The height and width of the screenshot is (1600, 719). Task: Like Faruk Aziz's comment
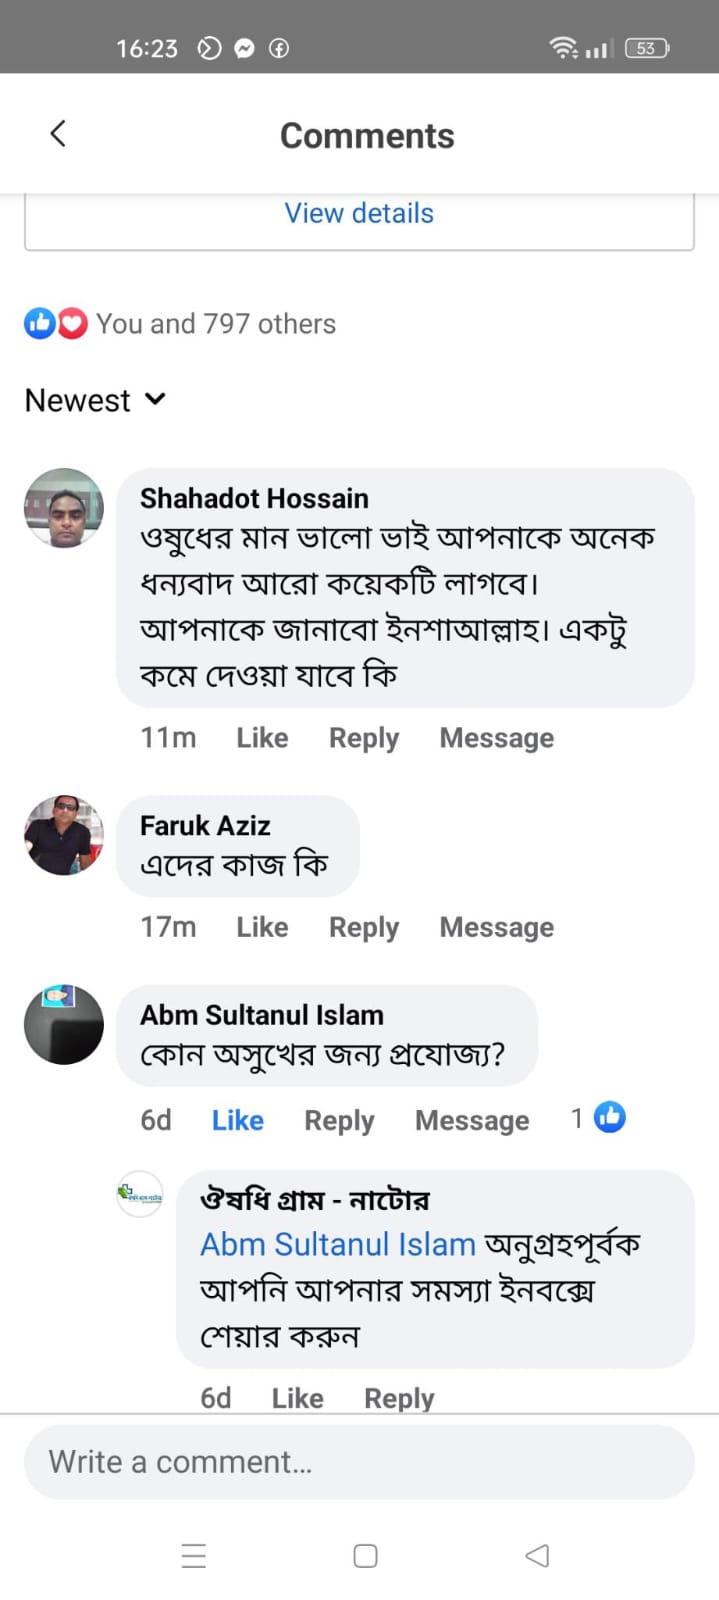tap(262, 927)
